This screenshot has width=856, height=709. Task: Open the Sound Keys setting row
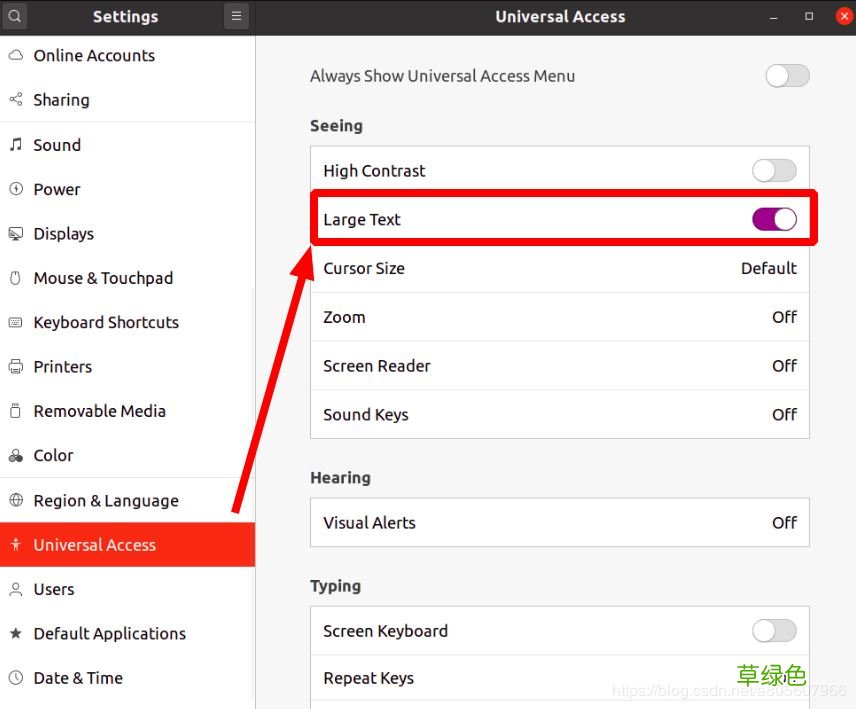(x=559, y=415)
